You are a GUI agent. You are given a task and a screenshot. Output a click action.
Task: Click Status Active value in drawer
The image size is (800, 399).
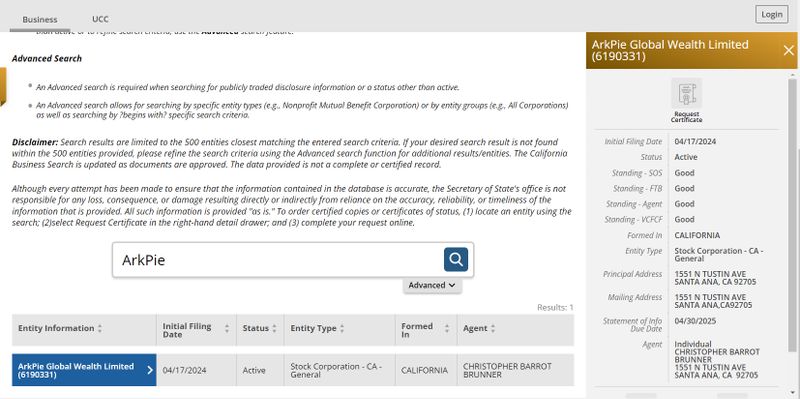686,157
